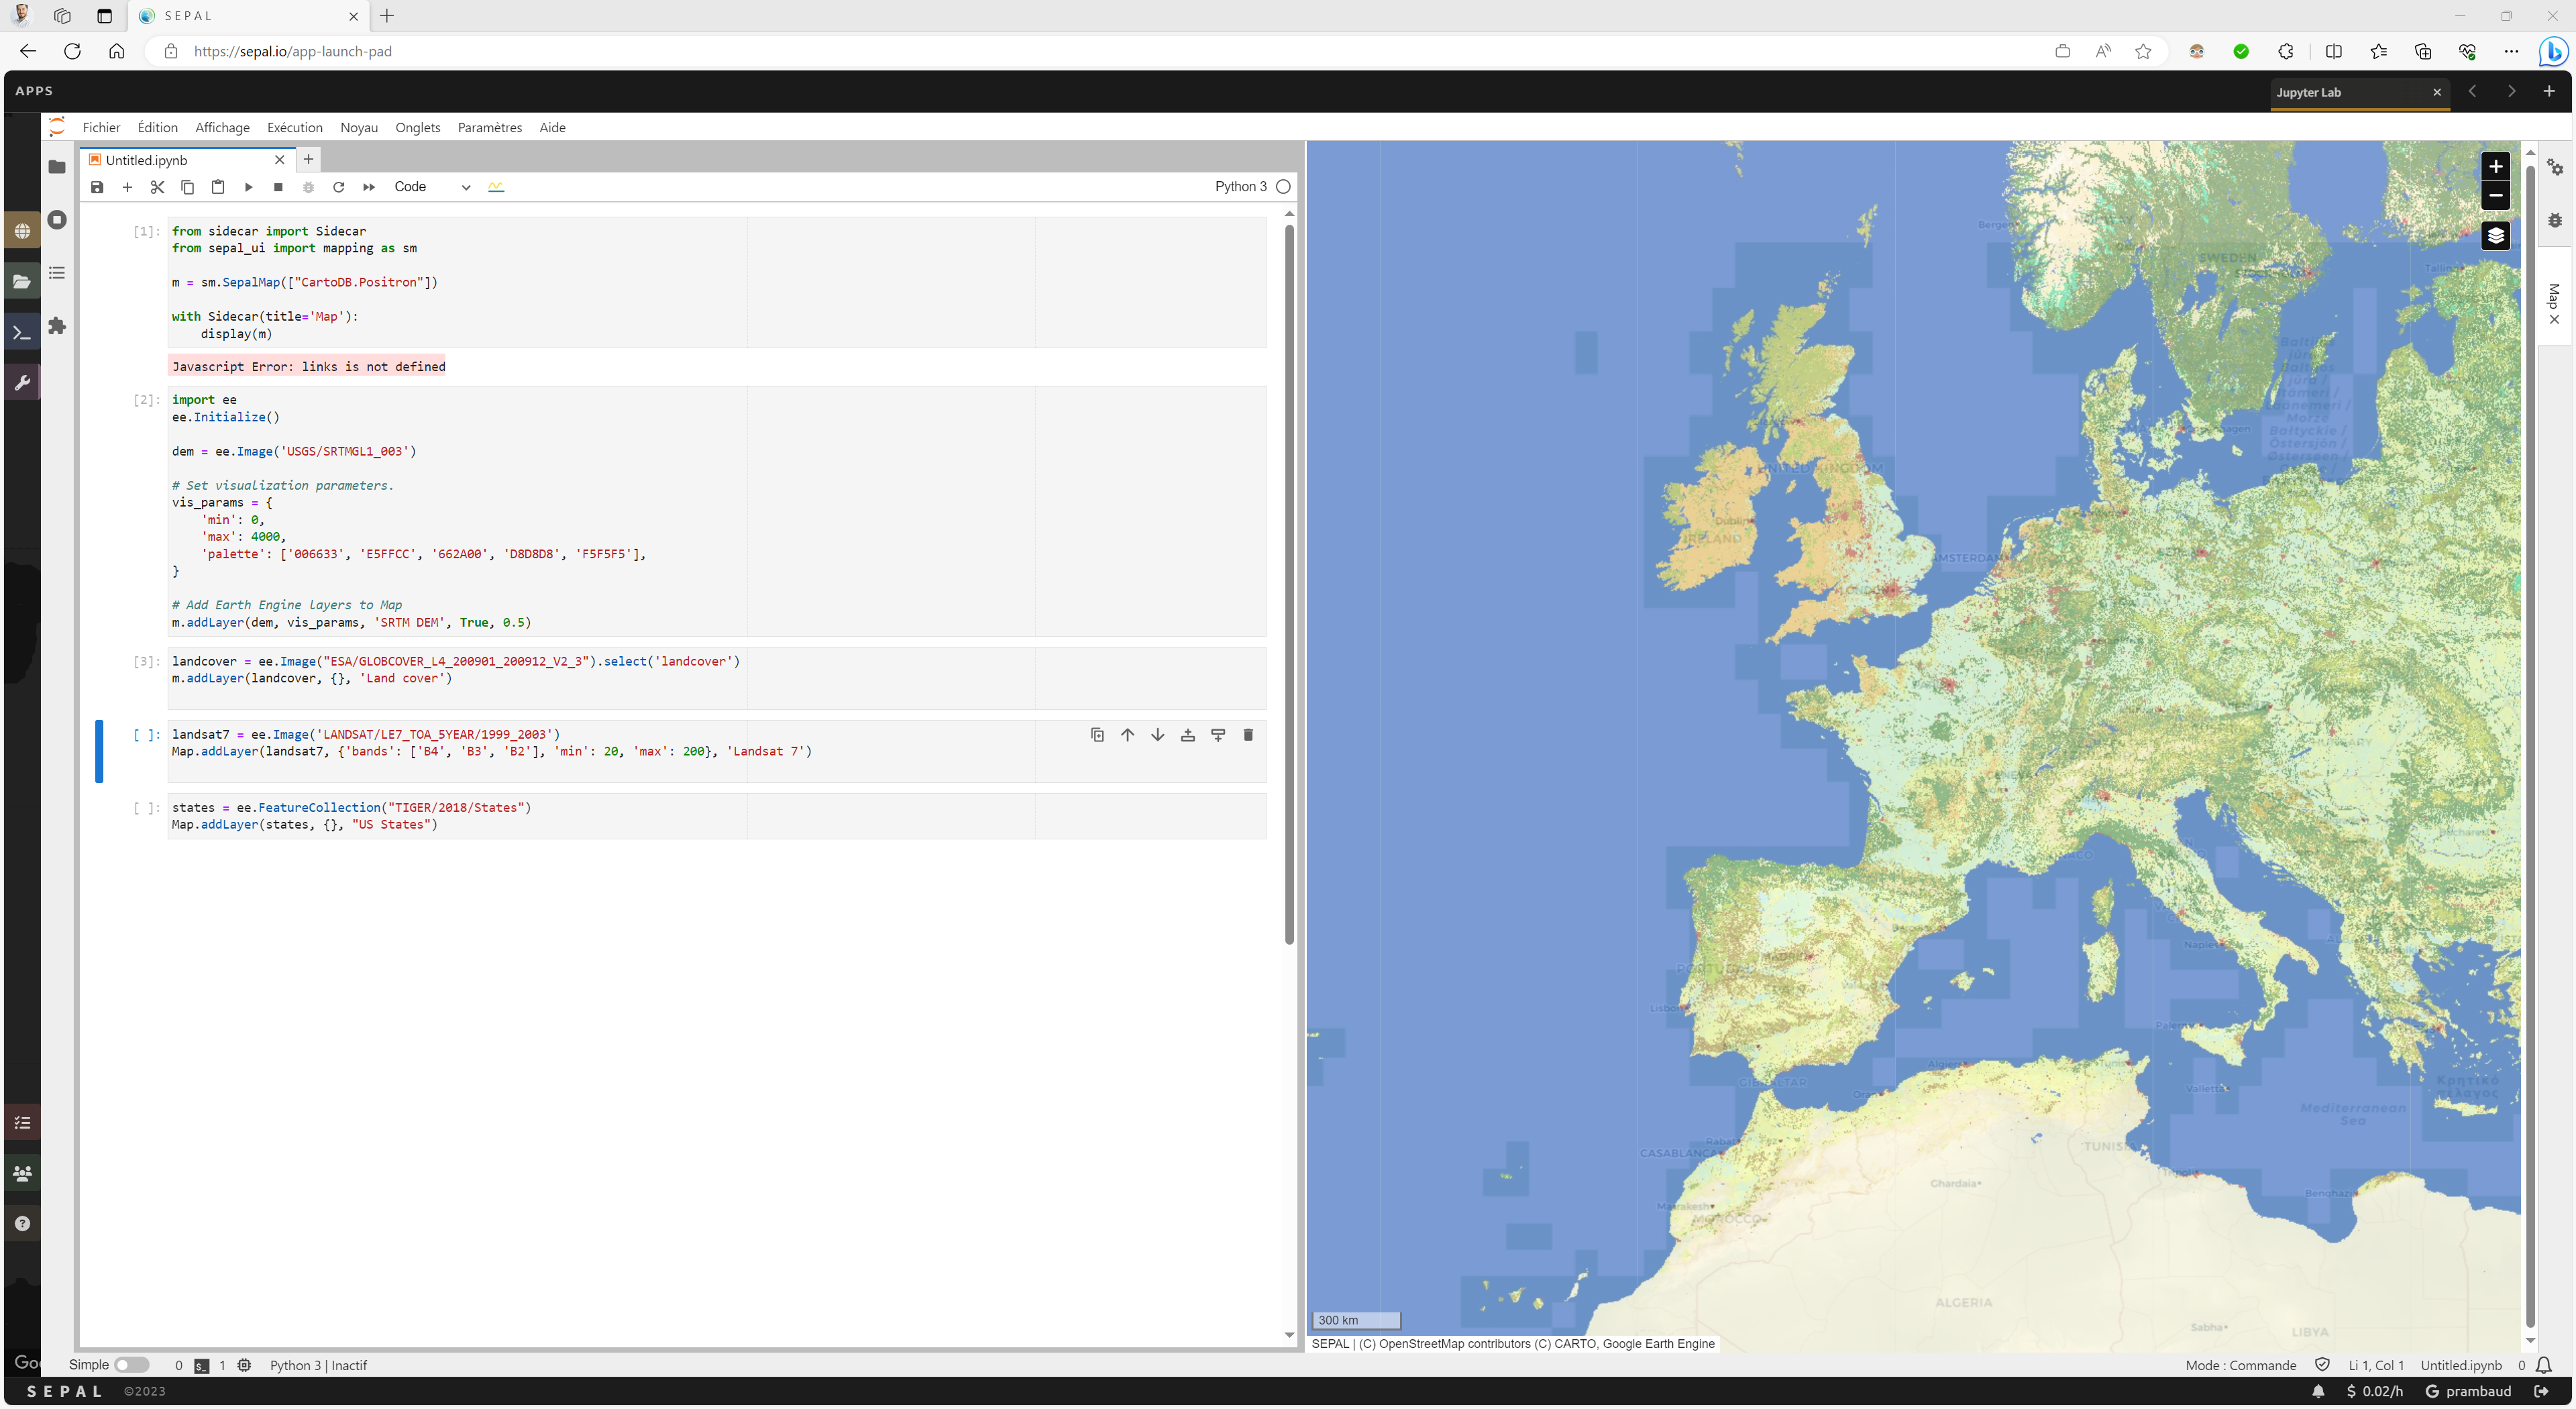Screen dimensions: 2576x1409
Task: Switch to the Untitled.ipynb tab
Action: point(147,160)
